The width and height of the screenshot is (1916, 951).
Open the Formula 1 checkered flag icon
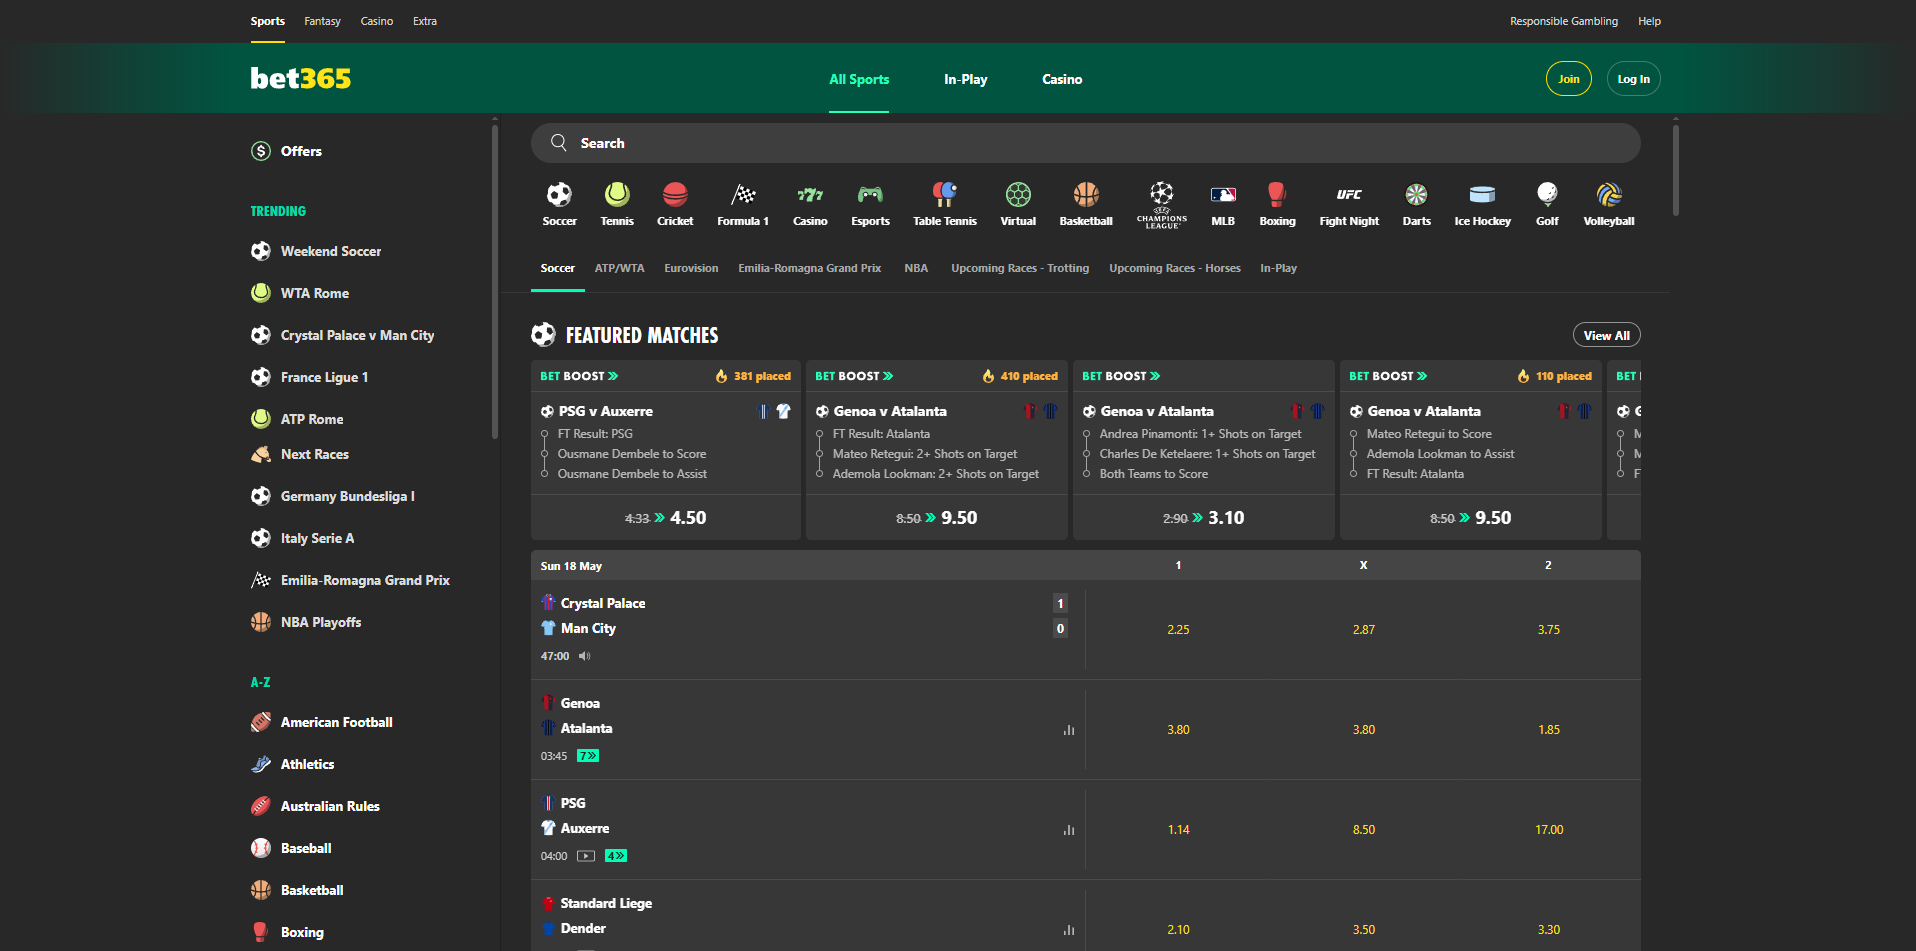743,194
